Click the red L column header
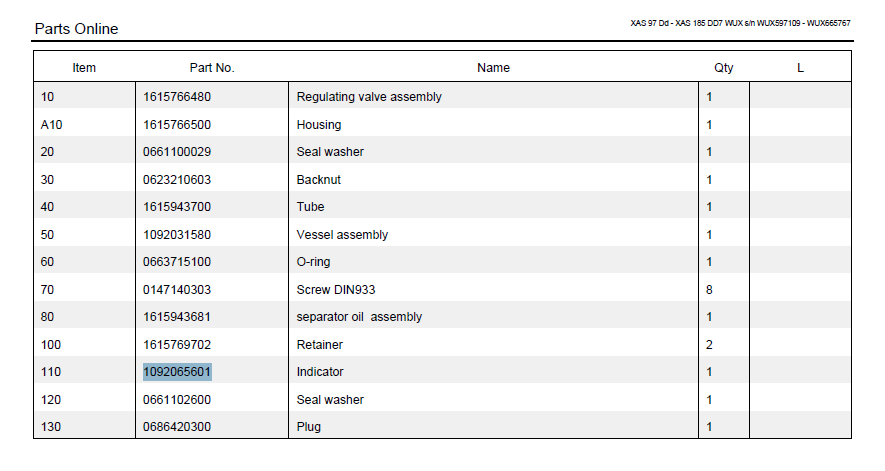885x471 pixels. click(x=800, y=68)
